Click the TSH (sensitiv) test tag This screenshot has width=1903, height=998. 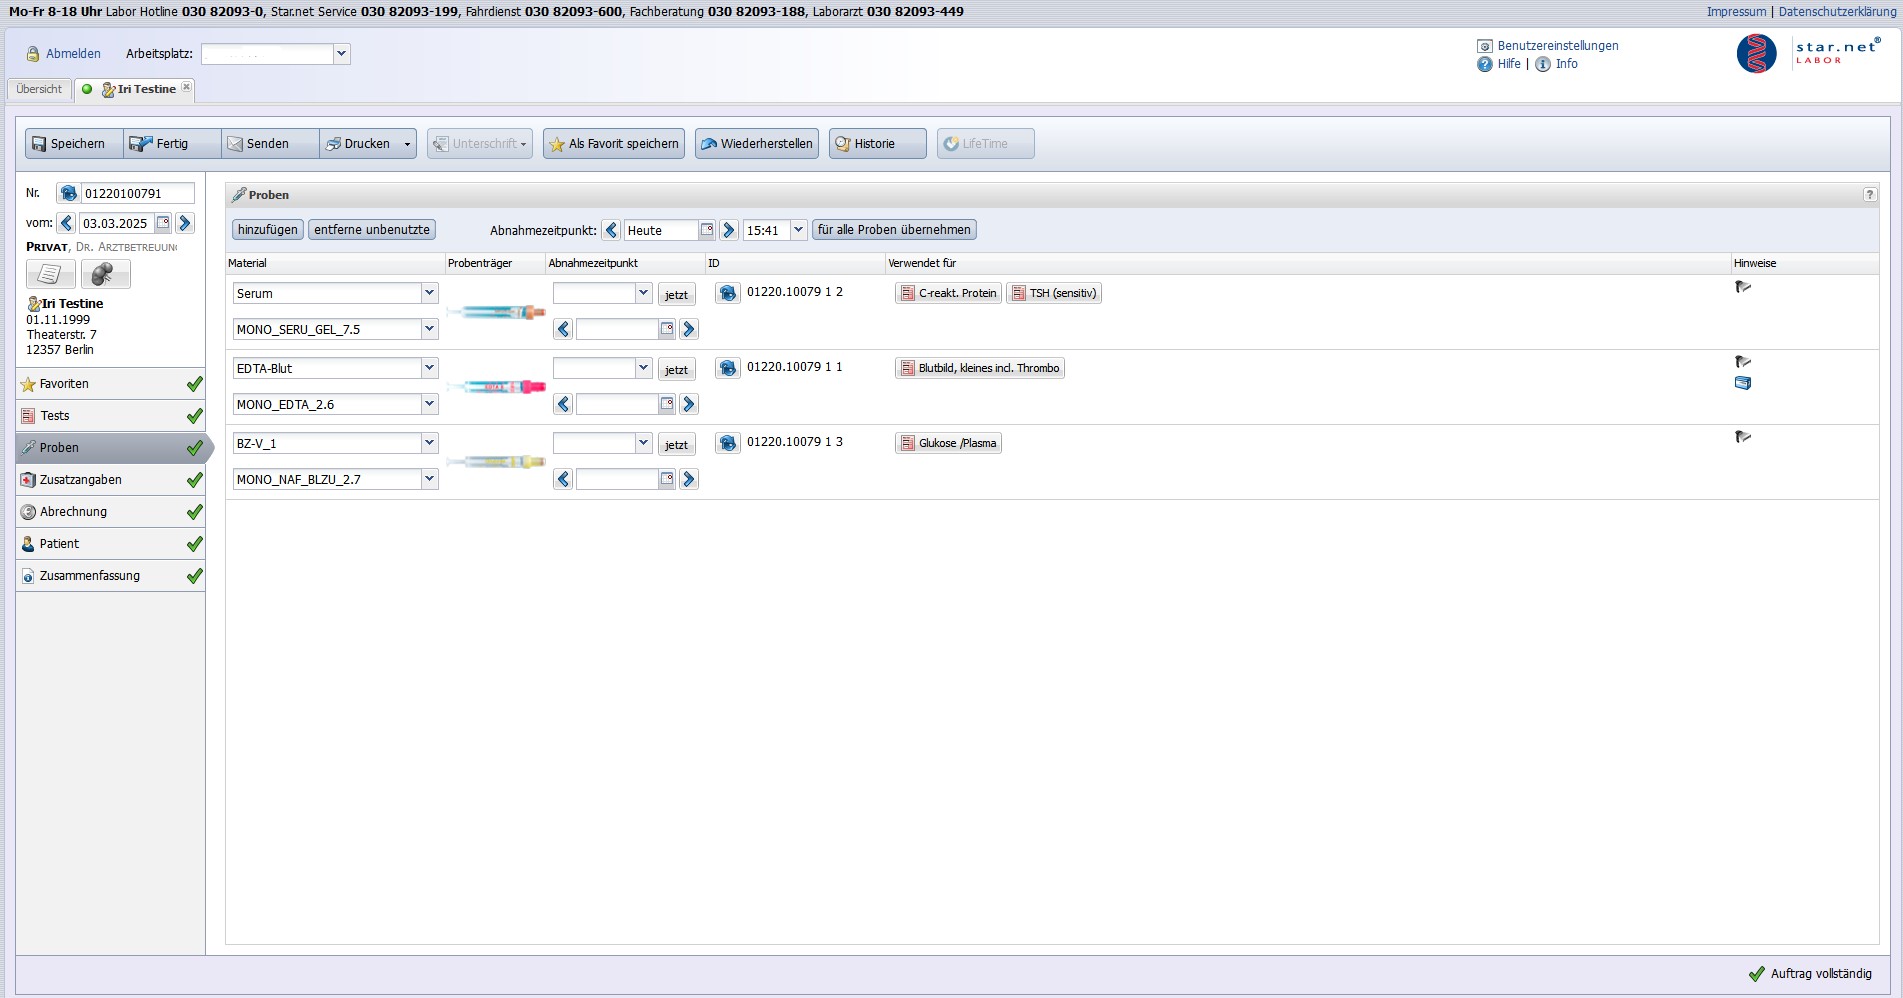tap(1054, 293)
